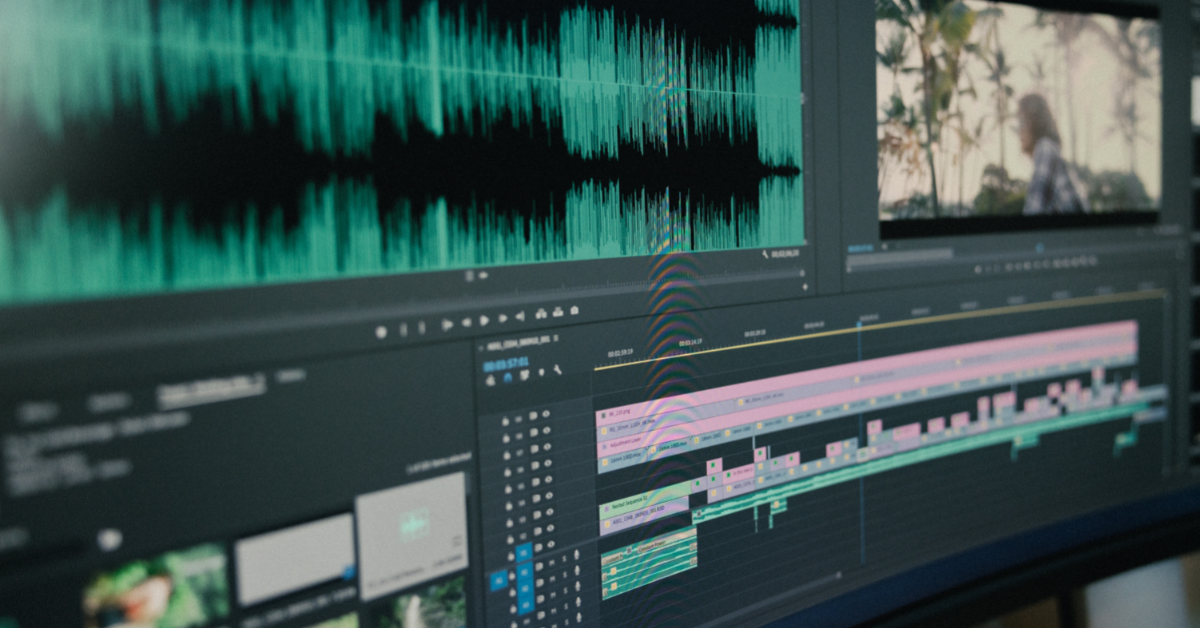Mute an audio track with its M toggle

pos(551,563)
